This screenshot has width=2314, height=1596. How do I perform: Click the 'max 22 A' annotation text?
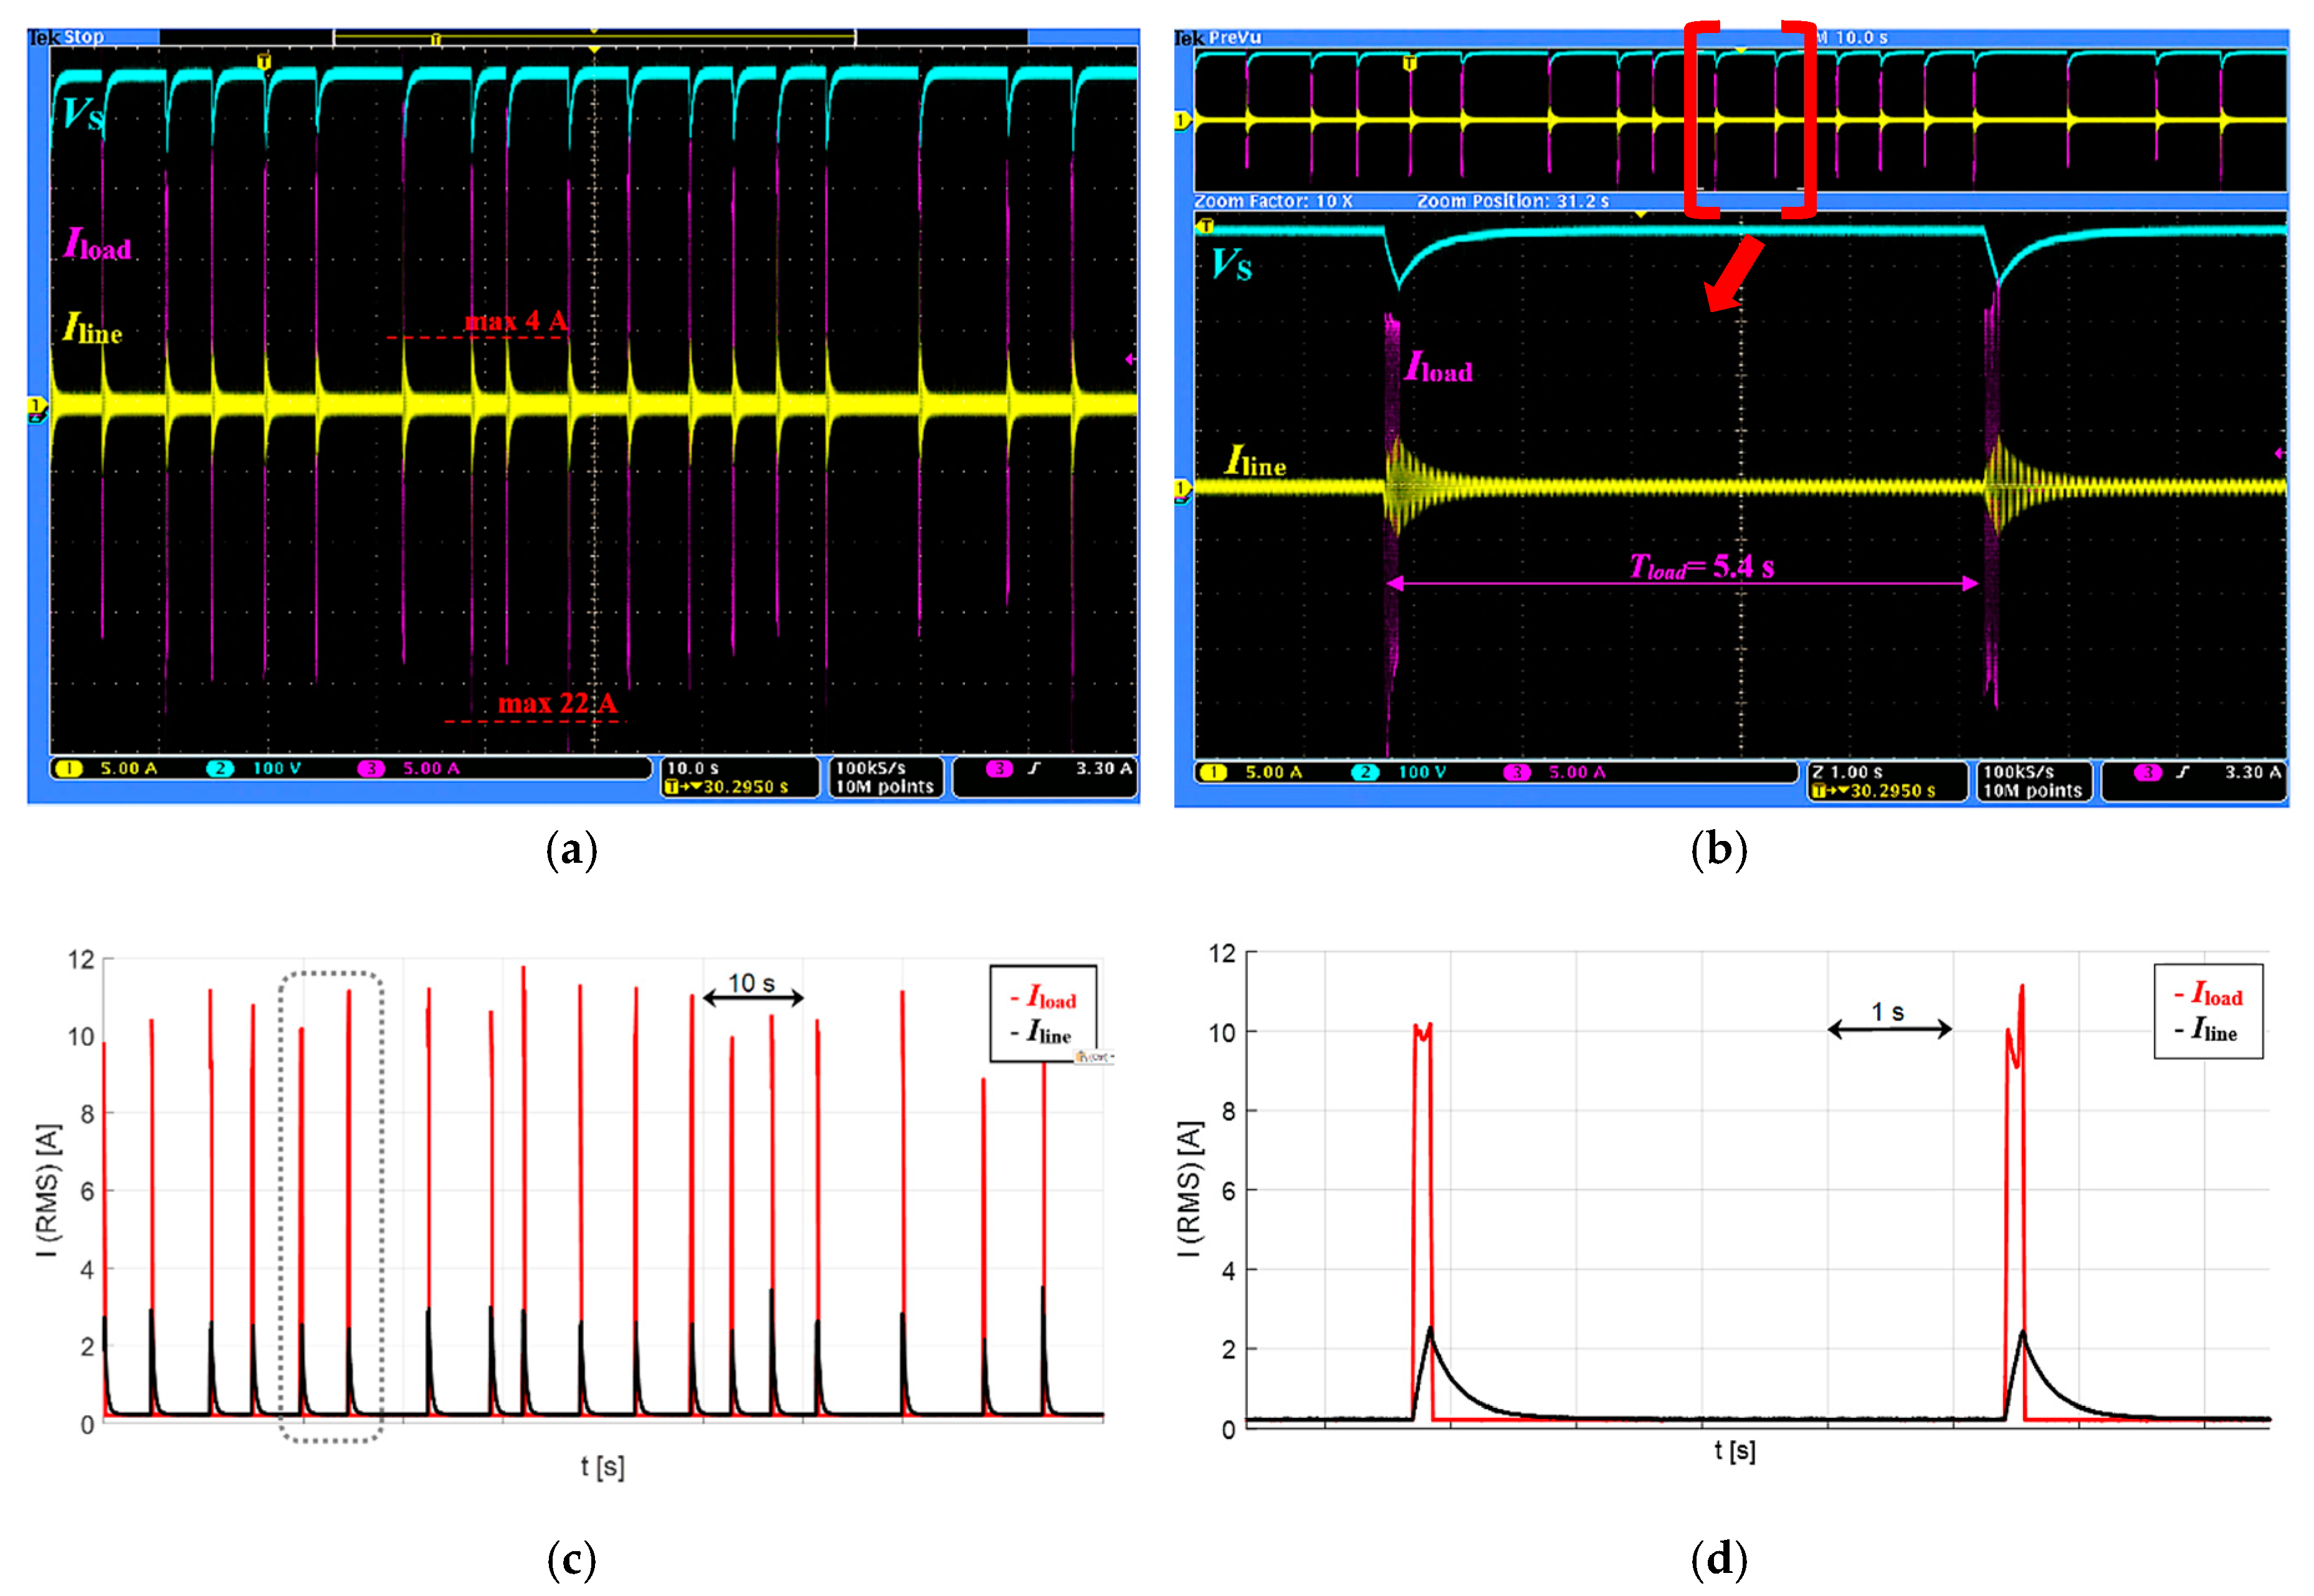pos(557,704)
